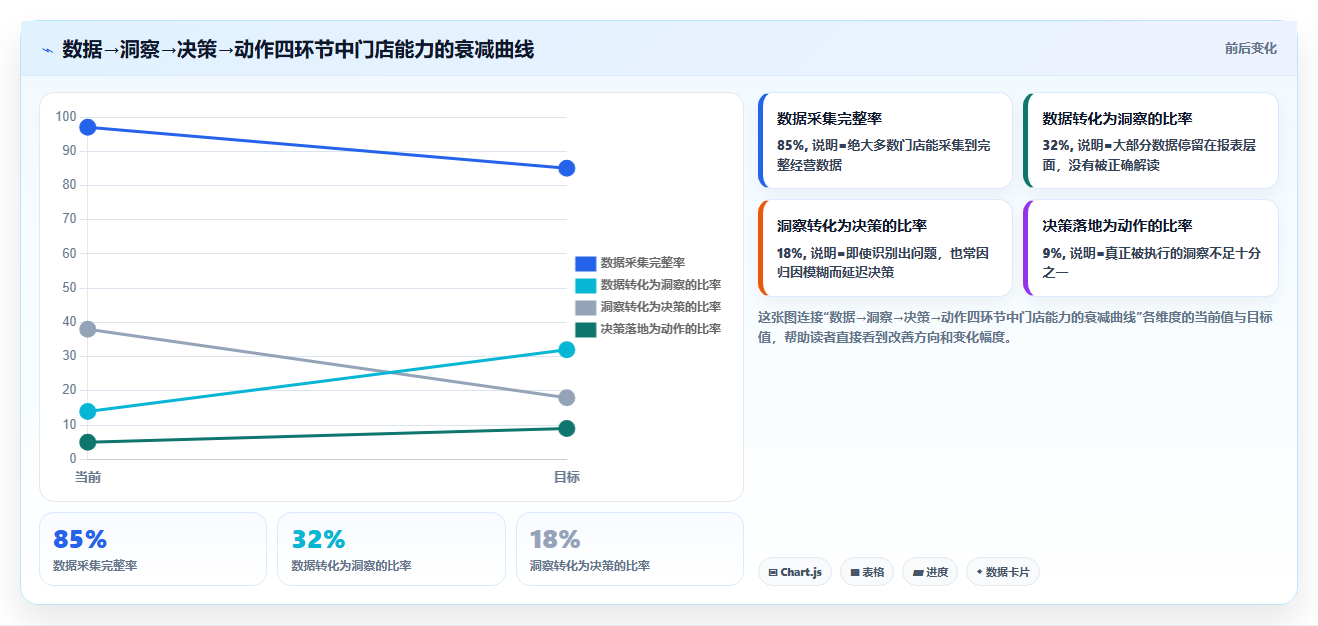This screenshot has width=1318, height=626.
Task: Click the 当前 x-axis label
Action: (x=88, y=477)
